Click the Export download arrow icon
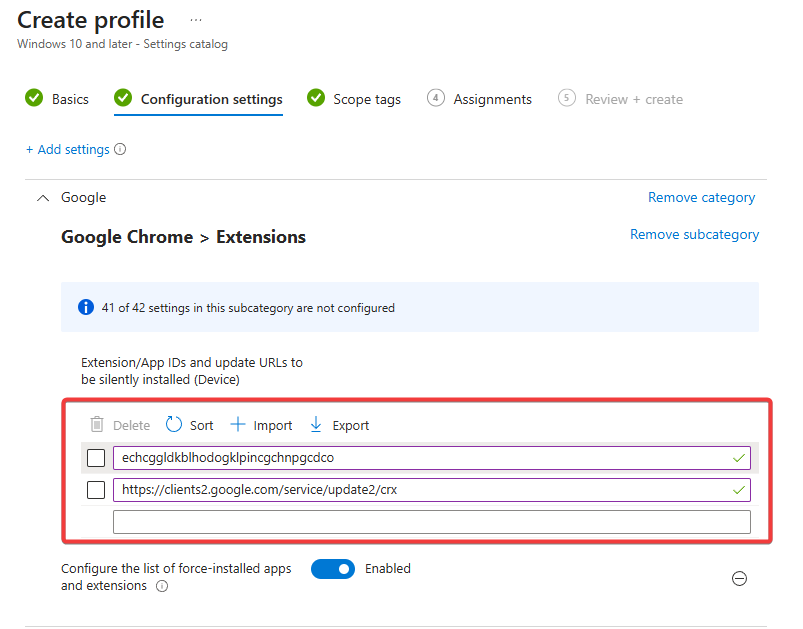The width and height of the screenshot is (803, 629). click(316, 424)
